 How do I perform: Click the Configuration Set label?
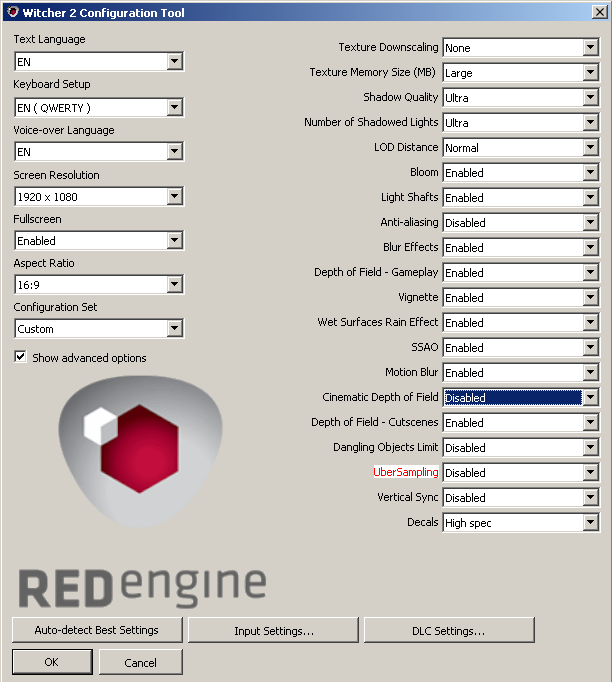(x=55, y=307)
